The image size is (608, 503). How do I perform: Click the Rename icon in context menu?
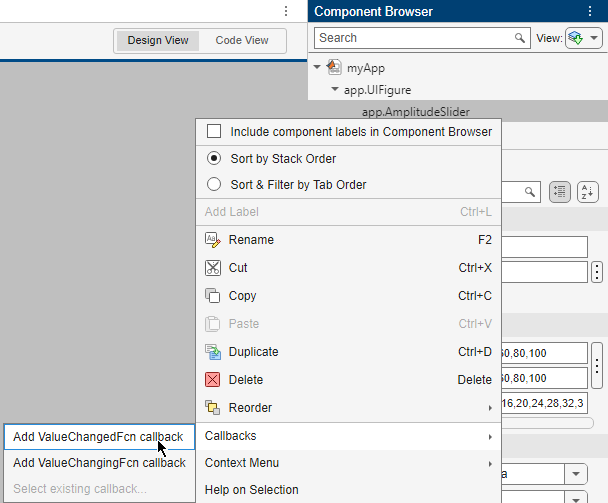click(212, 240)
